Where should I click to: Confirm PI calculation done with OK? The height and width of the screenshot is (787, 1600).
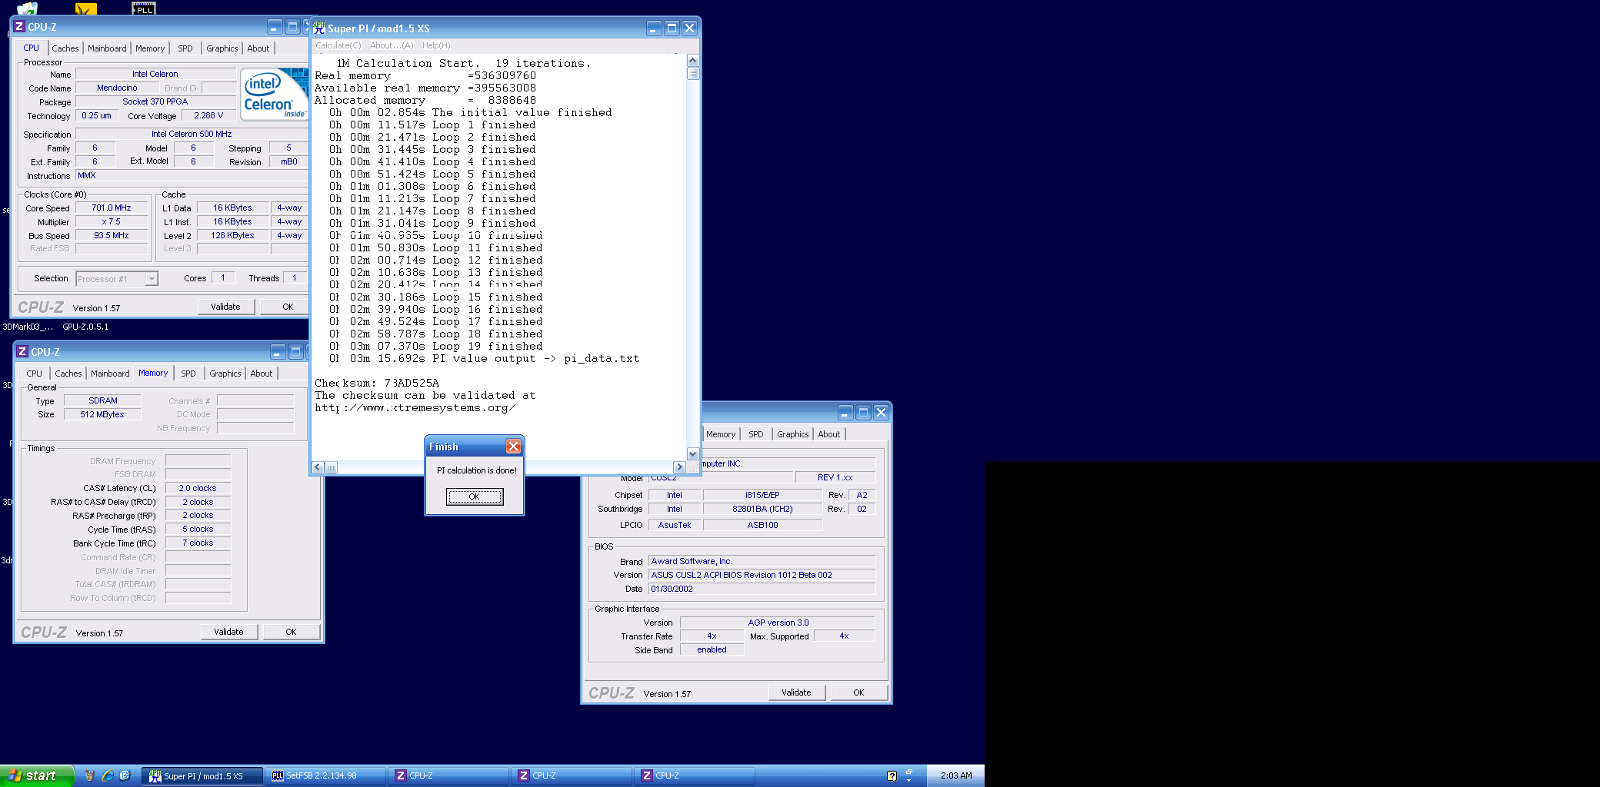point(474,497)
